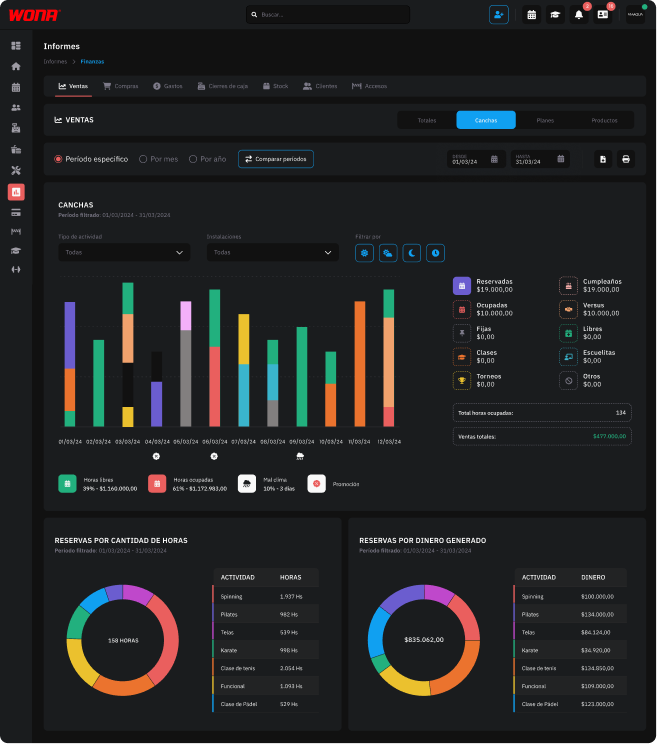Filter by clock time icon
Image resolution: width=657 pixels, height=744 pixels.
[435, 253]
